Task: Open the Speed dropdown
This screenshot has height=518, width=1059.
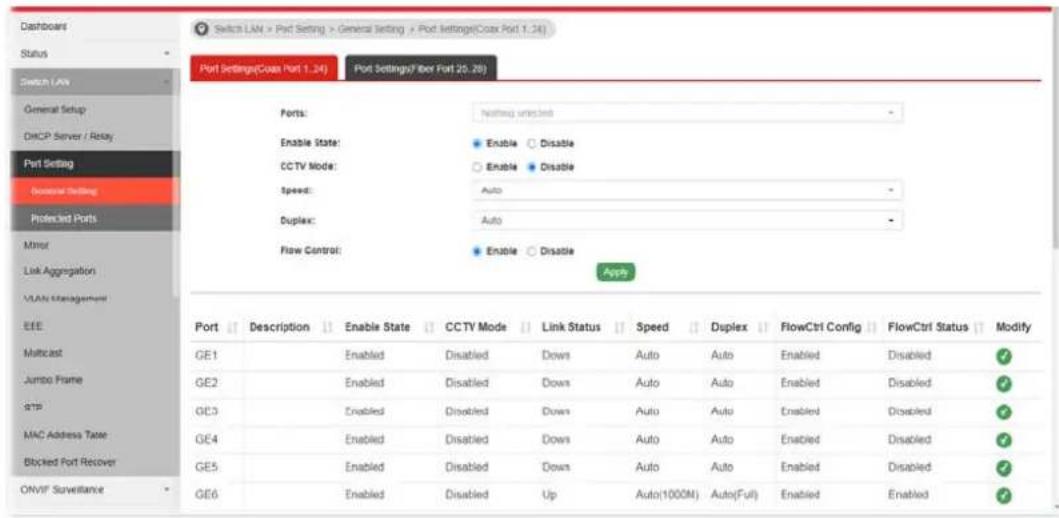Action: [687, 191]
